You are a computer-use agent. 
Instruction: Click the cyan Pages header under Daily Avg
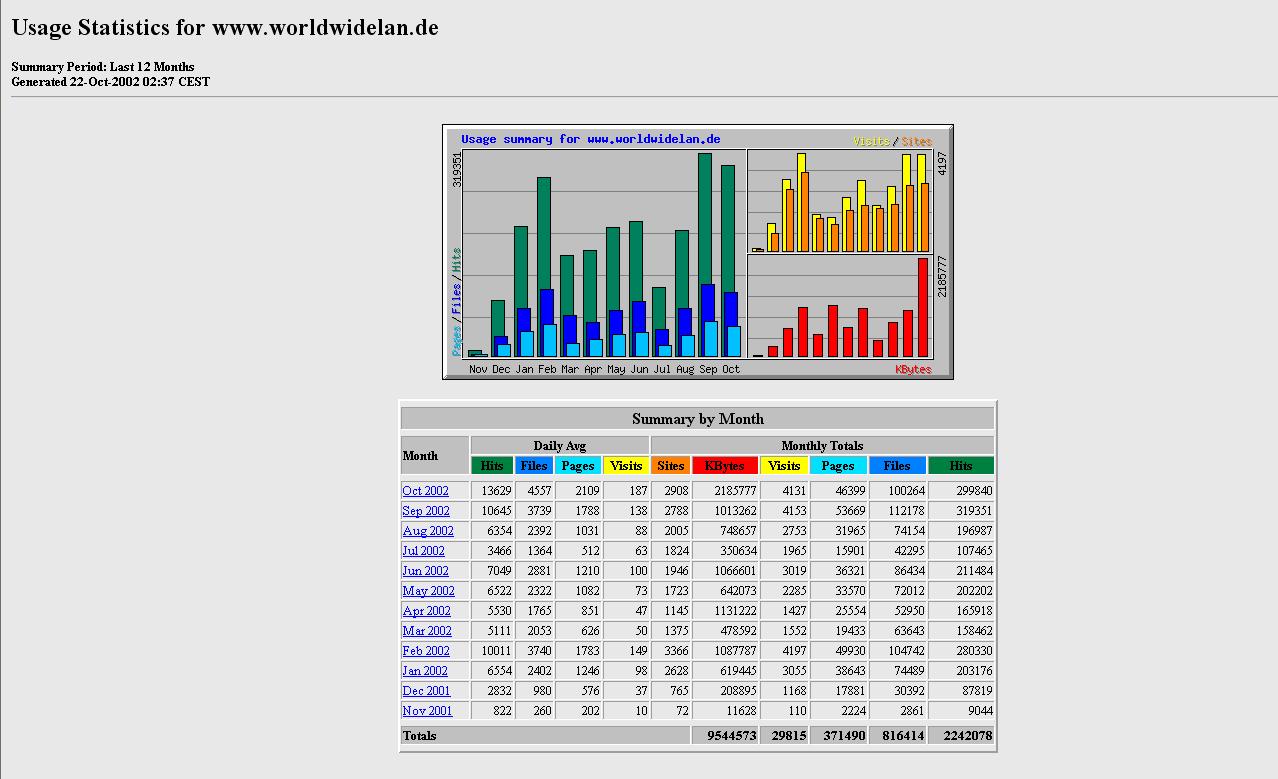577,466
